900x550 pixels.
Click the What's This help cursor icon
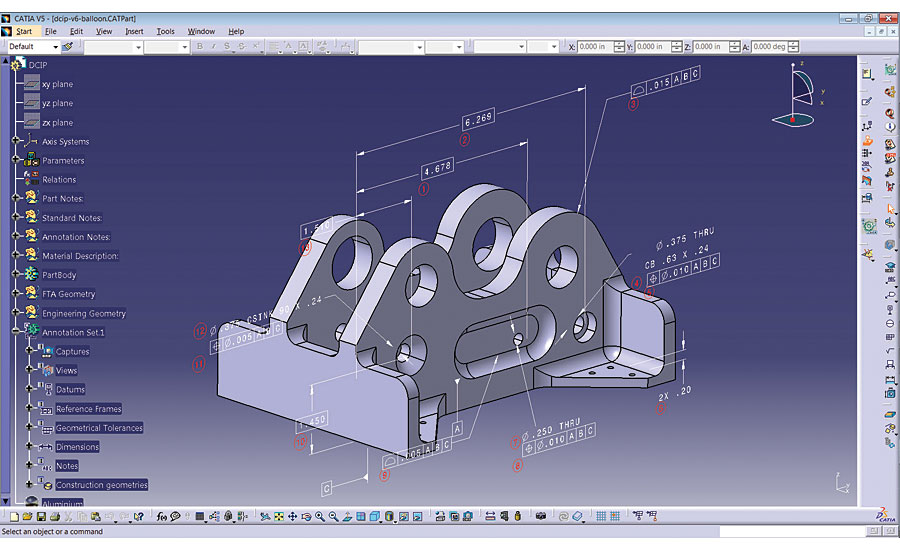pos(138,516)
